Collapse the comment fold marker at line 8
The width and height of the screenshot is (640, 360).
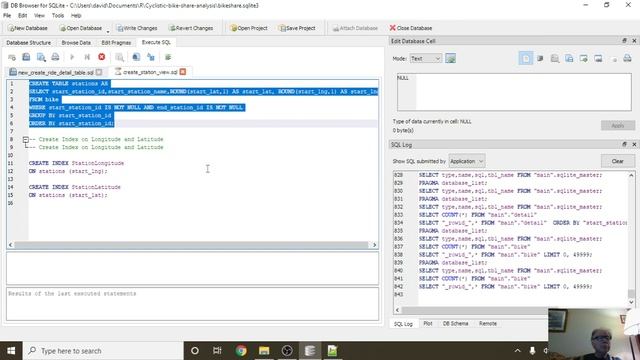(x=25, y=140)
